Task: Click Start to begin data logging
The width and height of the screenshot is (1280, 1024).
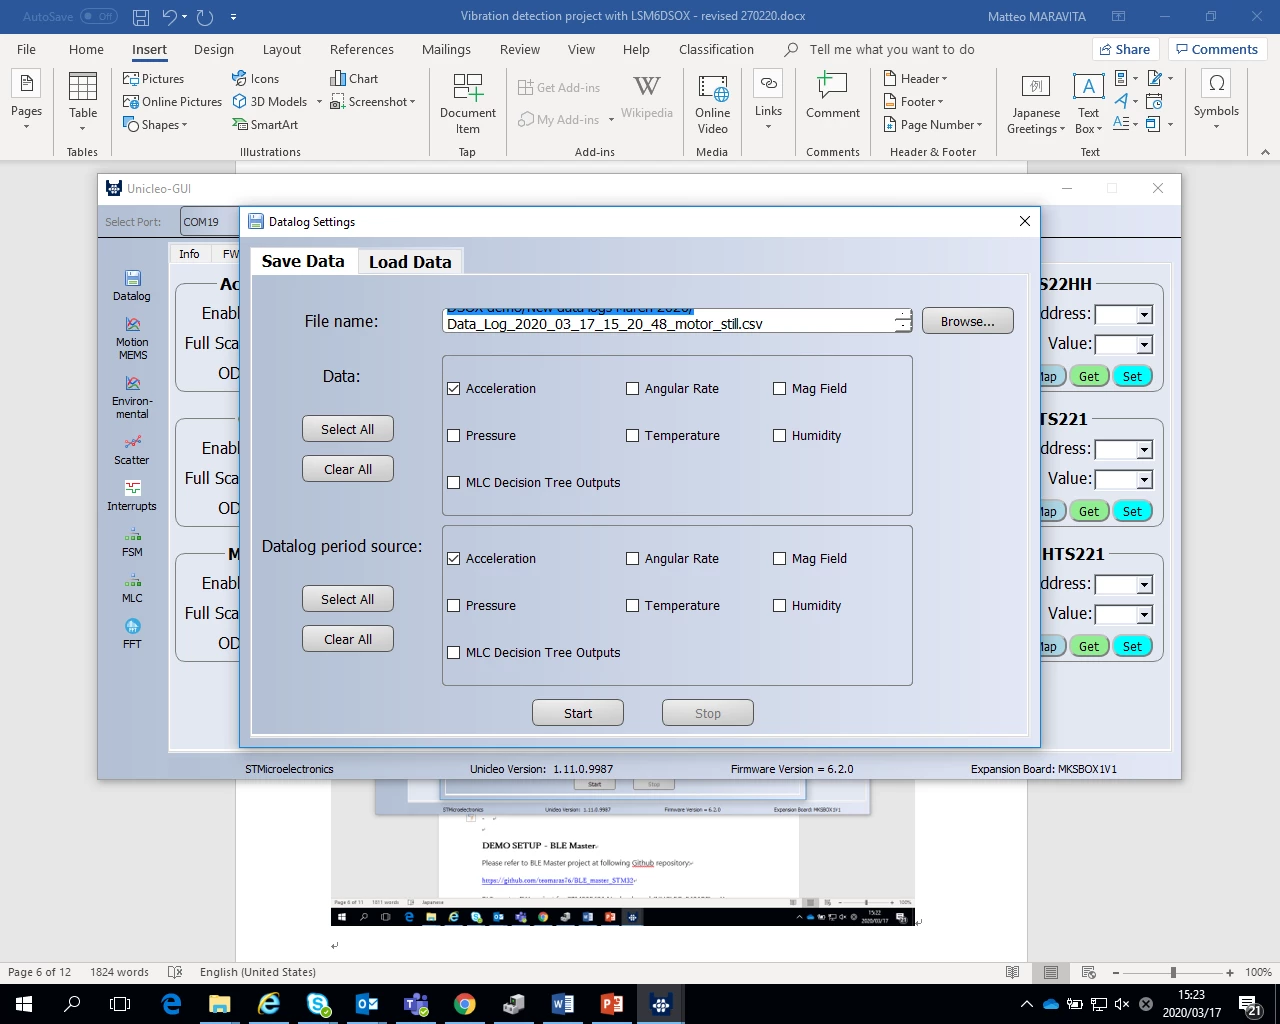Action: point(578,713)
